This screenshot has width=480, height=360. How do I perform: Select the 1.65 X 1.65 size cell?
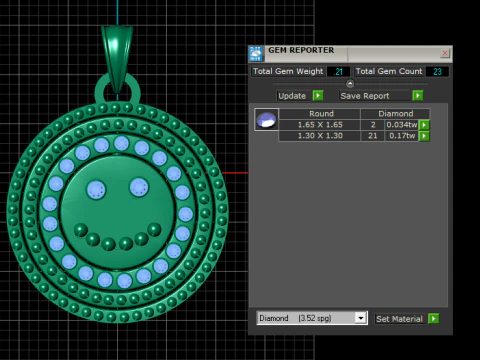(x=320, y=125)
